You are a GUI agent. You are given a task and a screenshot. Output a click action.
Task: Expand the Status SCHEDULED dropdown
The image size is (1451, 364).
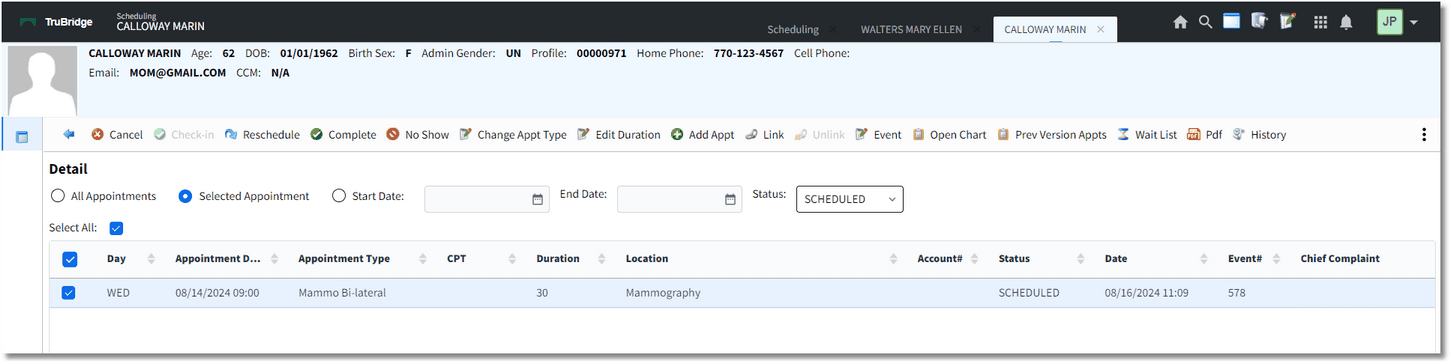pyautogui.click(x=849, y=199)
